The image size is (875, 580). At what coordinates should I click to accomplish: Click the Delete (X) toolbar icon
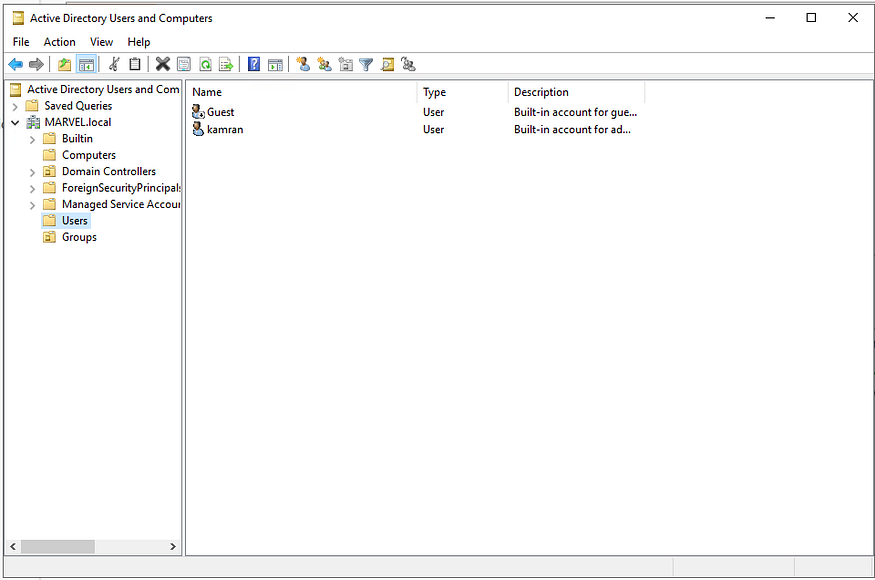(163, 64)
